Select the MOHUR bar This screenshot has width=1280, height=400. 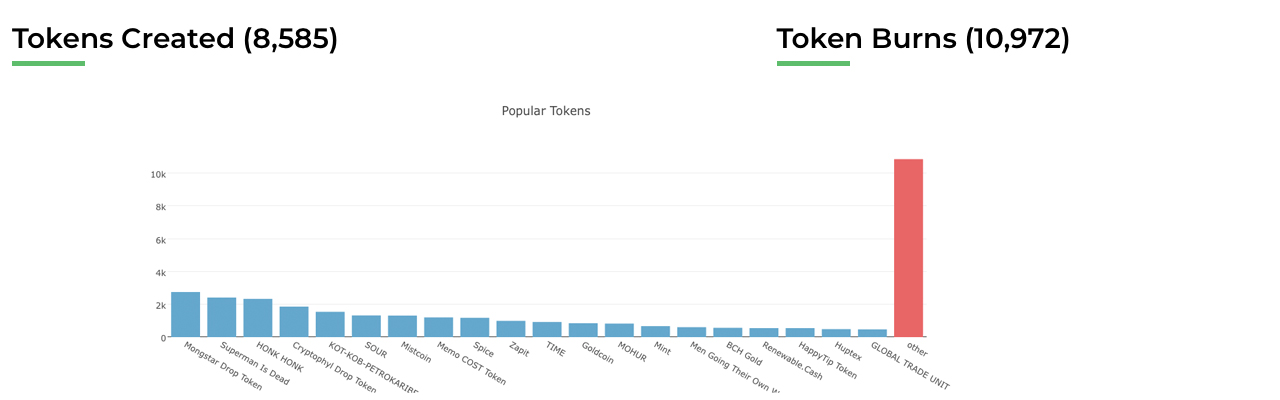pos(619,330)
